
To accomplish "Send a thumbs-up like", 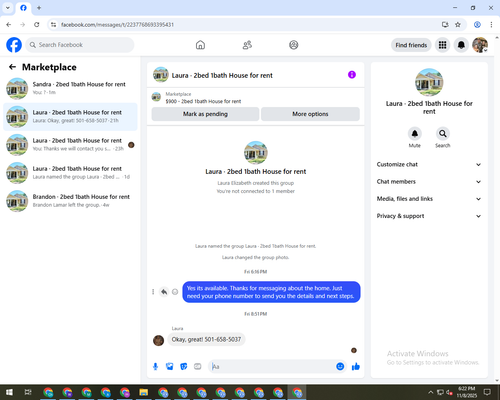I will tap(356, 367).
